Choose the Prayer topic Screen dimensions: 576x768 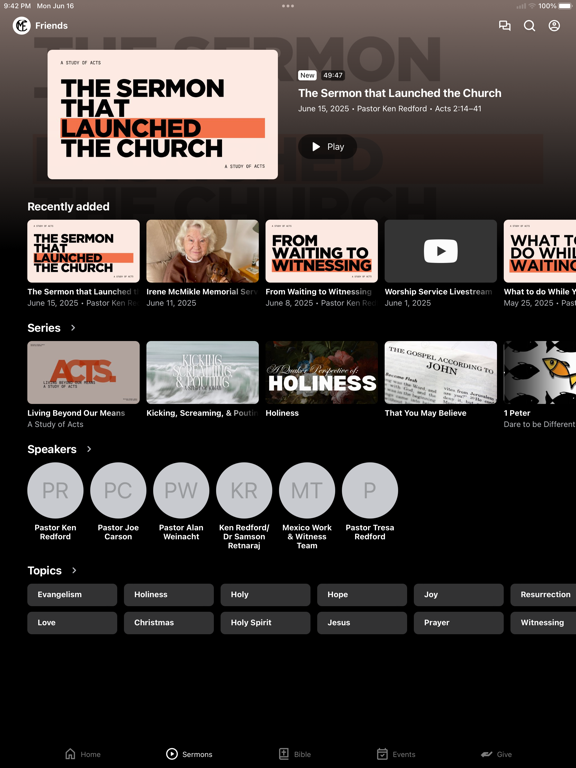coord(458,623)
